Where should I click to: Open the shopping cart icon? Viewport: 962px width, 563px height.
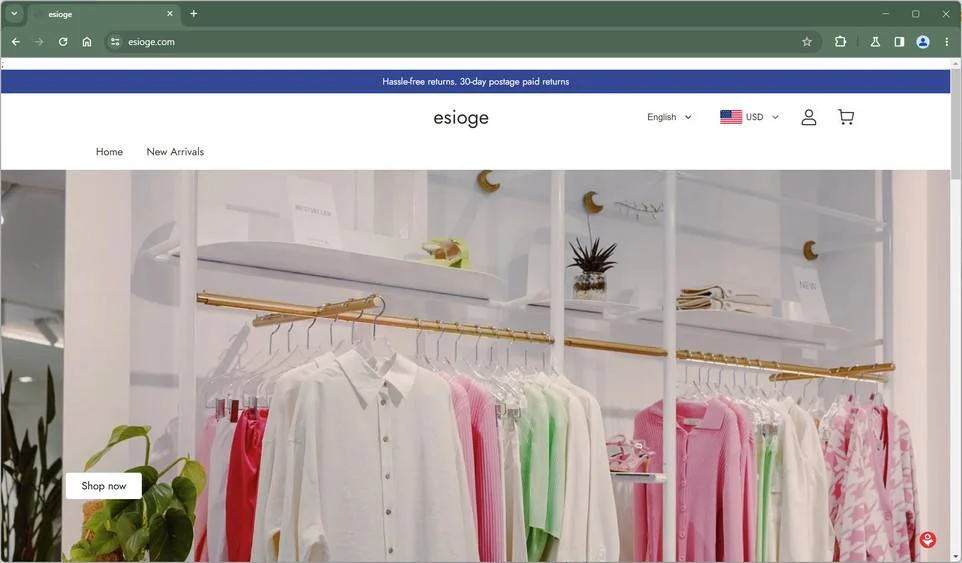pyautogui.click(x=846, y=117)
